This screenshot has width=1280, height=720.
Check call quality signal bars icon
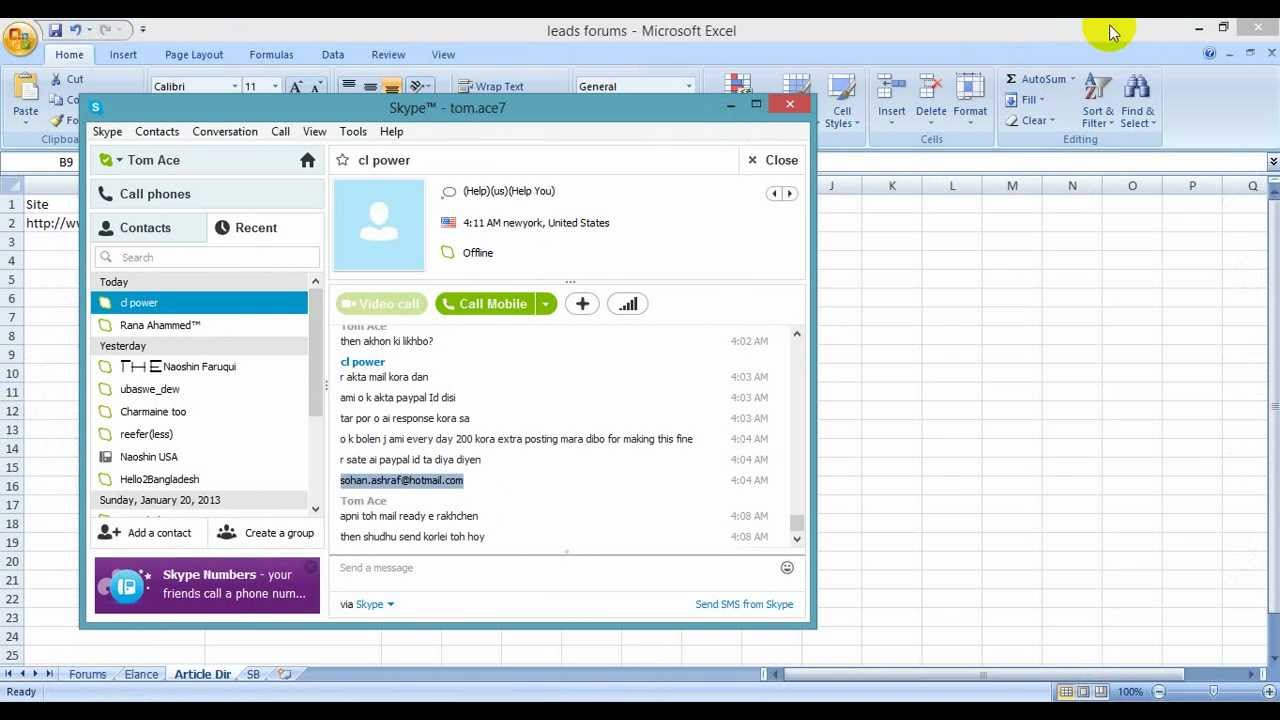pyautogui.click(x=628, y=304)
